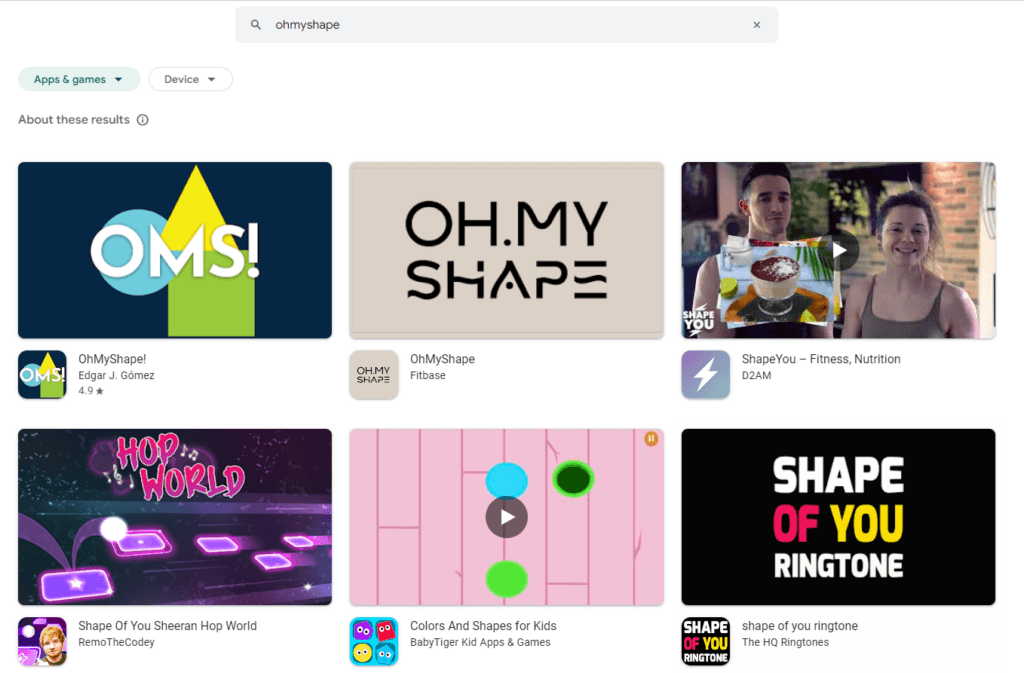Image resolution: width=1024 pixels, height=673 pixels.
Task: Select the OhMyShape Fitbase app icon
Action: tap(373, 374)
